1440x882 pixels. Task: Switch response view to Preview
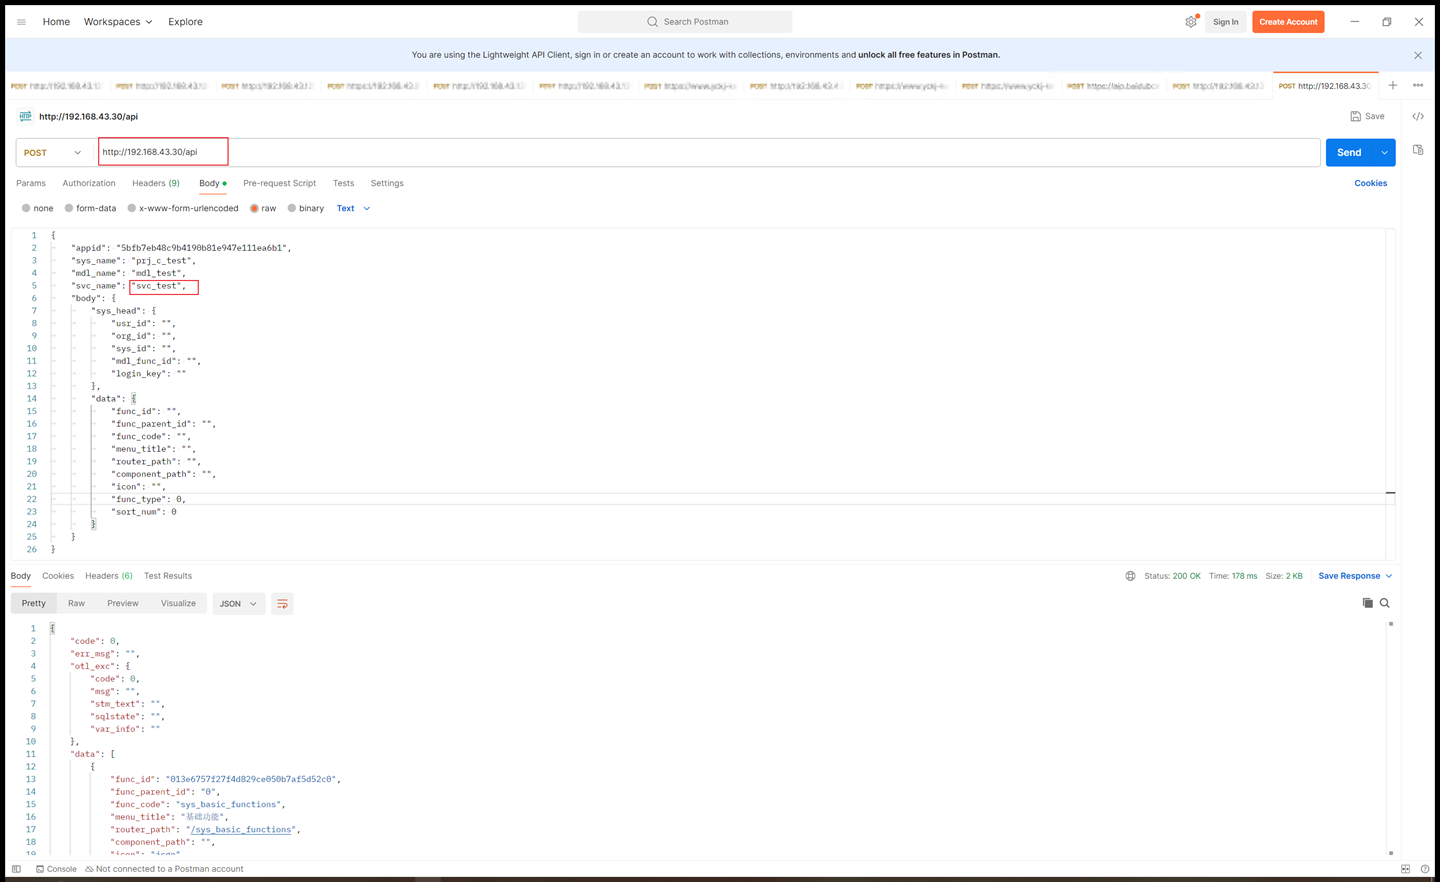click(123, 604)
